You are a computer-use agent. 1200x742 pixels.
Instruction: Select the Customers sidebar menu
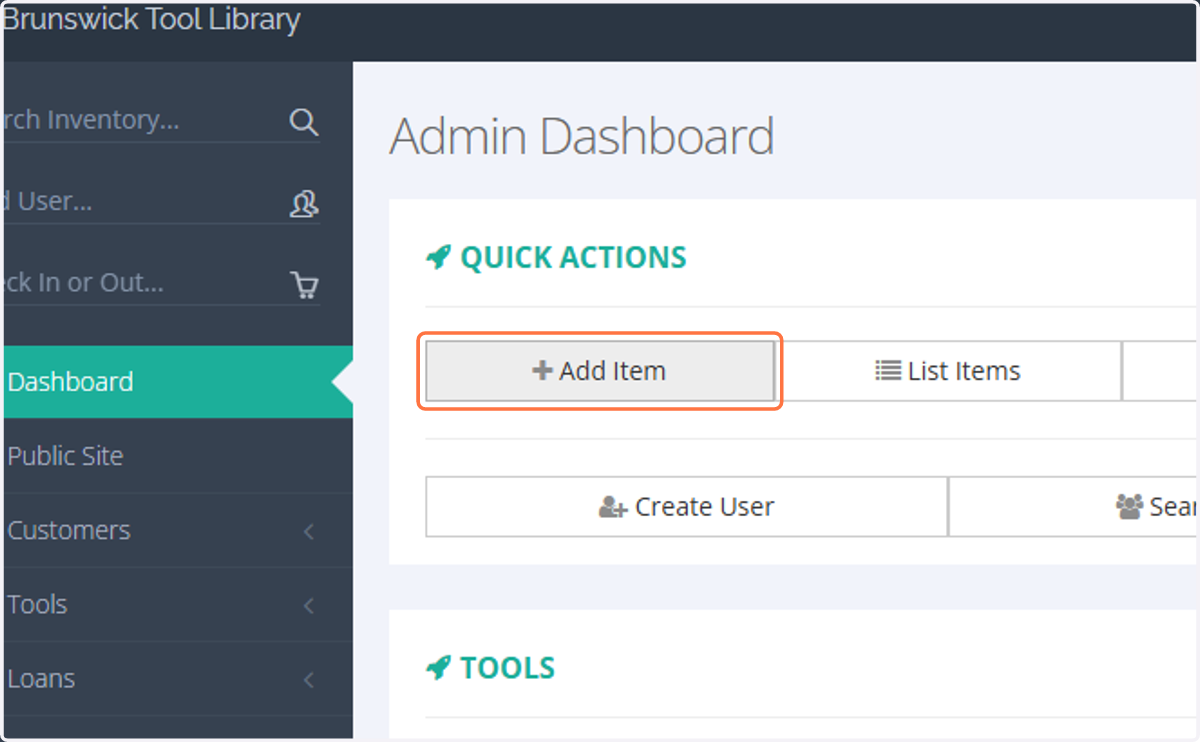(176, 530)
